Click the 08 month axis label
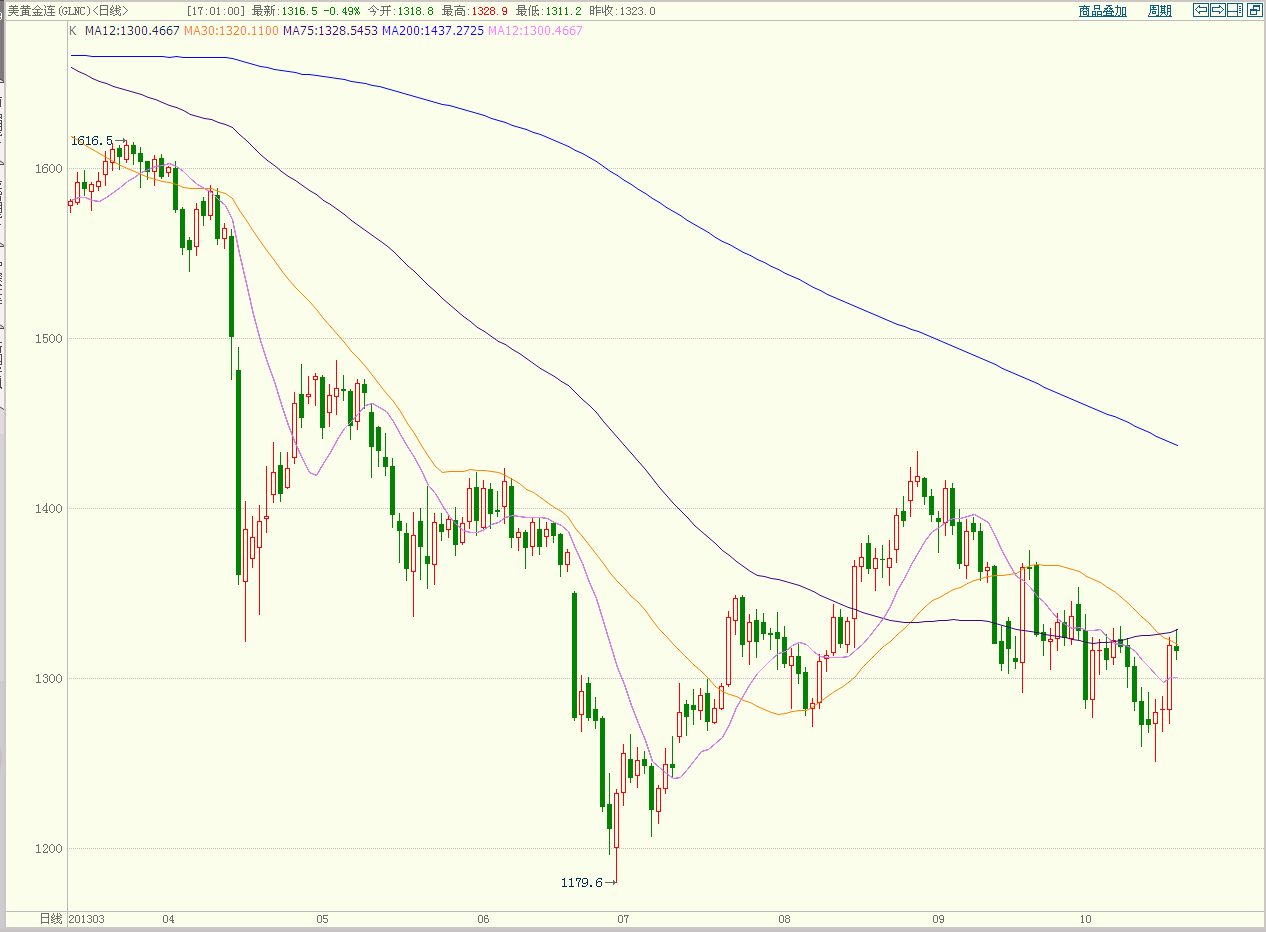This screenshot has height=932, width=1266. (x=784, y=918)
